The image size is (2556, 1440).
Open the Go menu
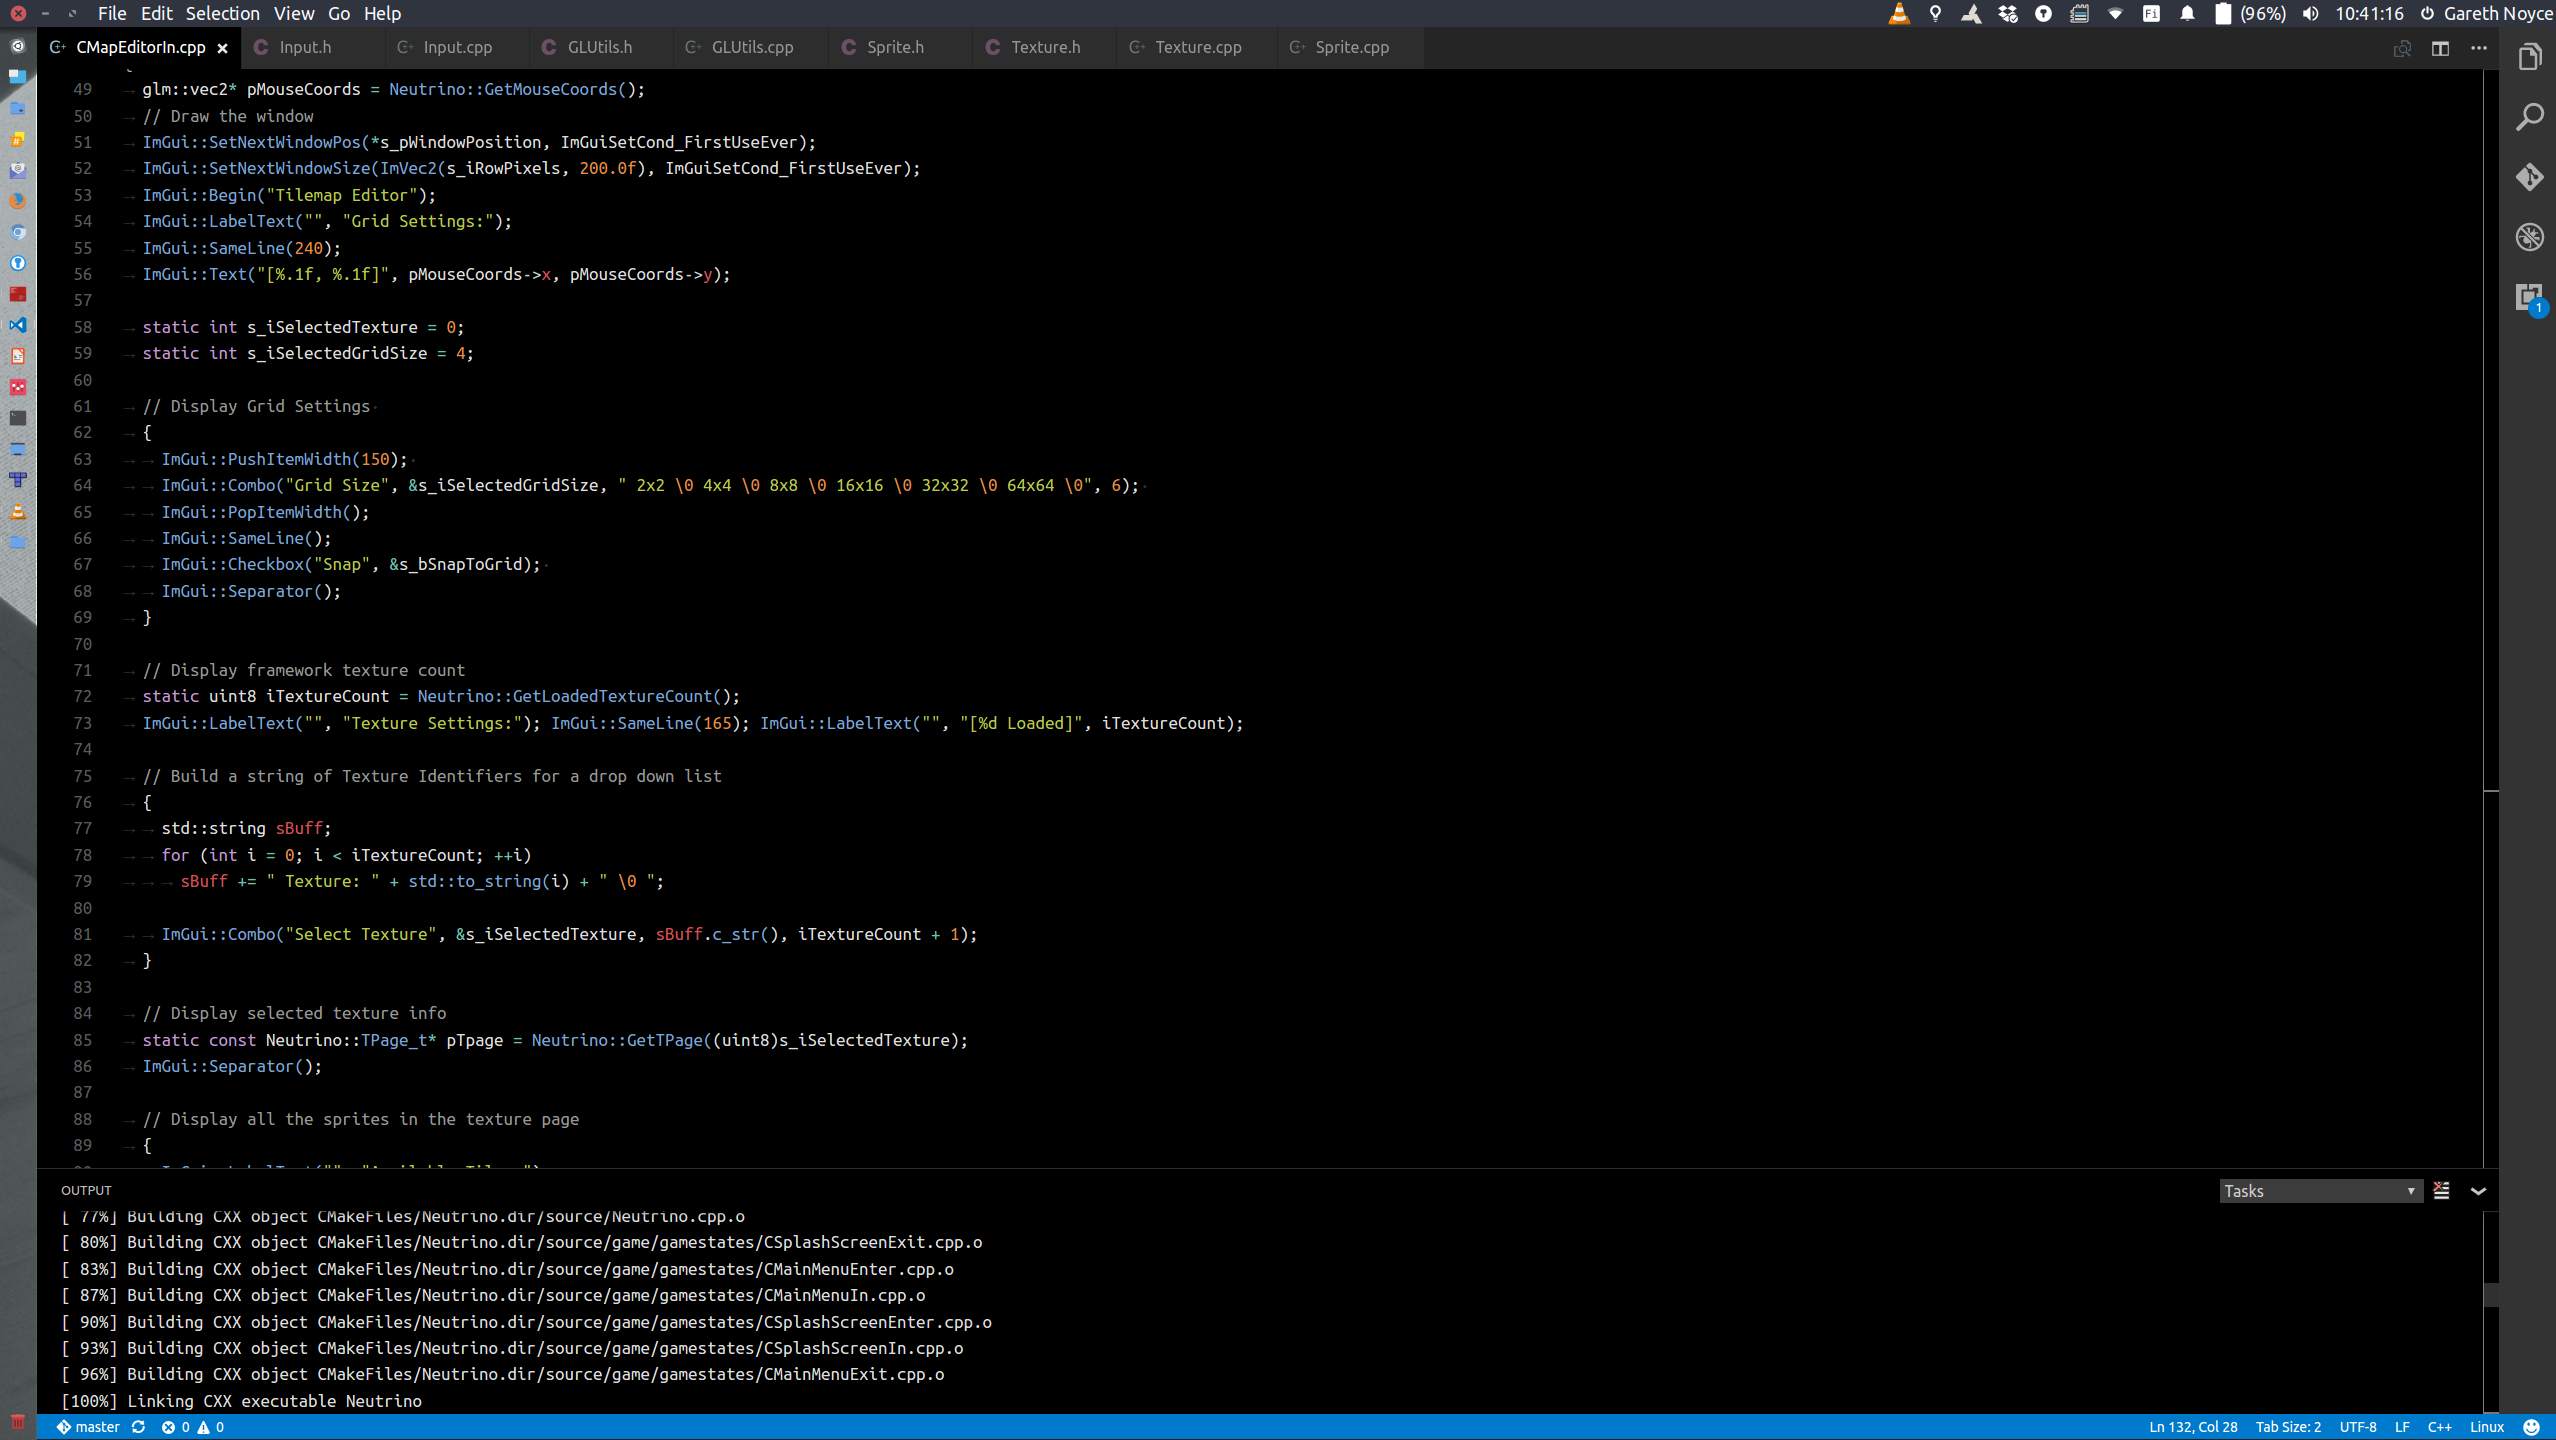pyautogui.click(x=339, y=13)
